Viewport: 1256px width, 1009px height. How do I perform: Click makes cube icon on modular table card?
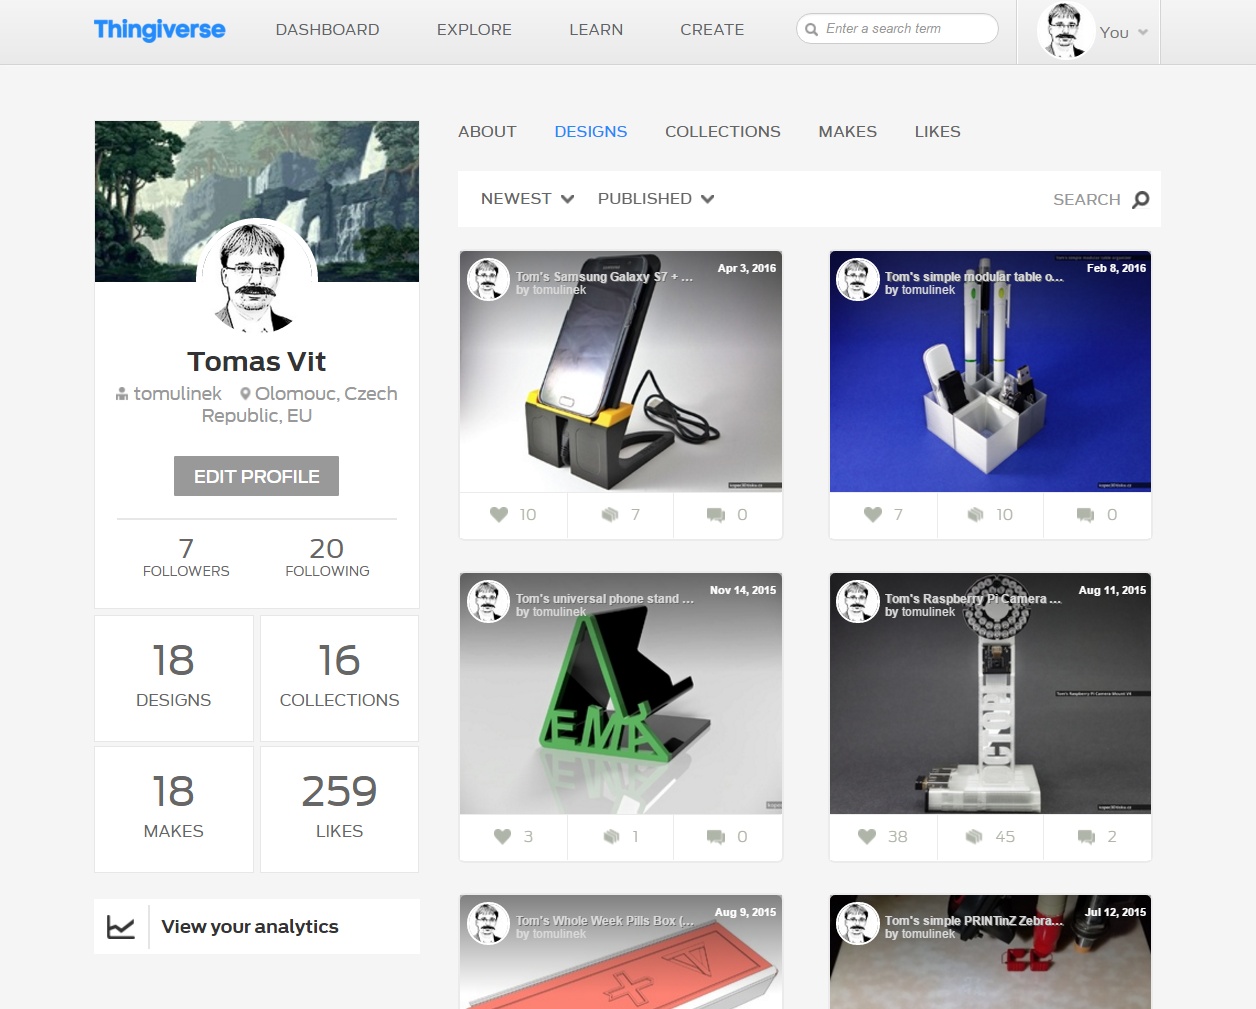976,514
